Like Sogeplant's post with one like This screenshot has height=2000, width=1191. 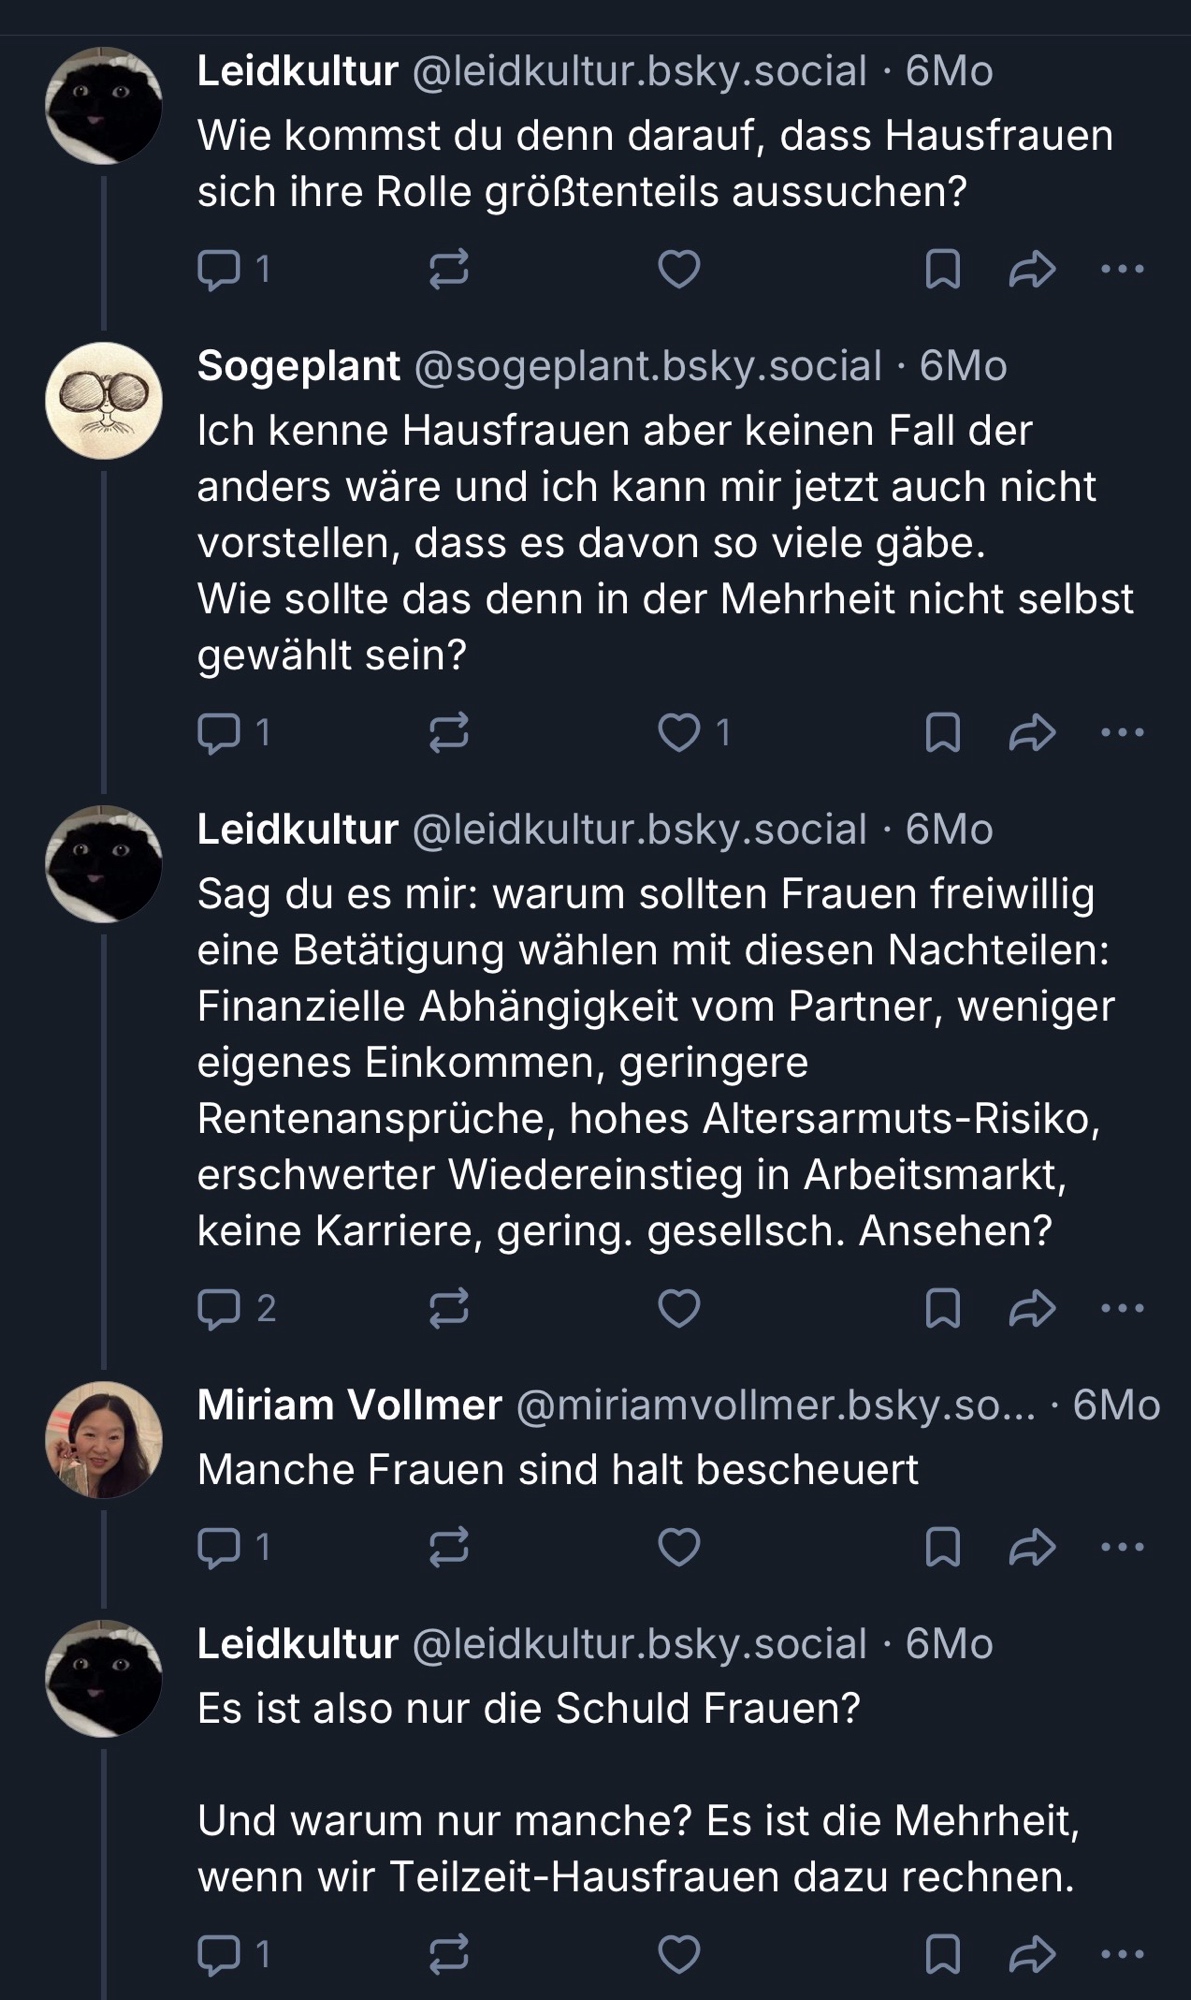679,733
